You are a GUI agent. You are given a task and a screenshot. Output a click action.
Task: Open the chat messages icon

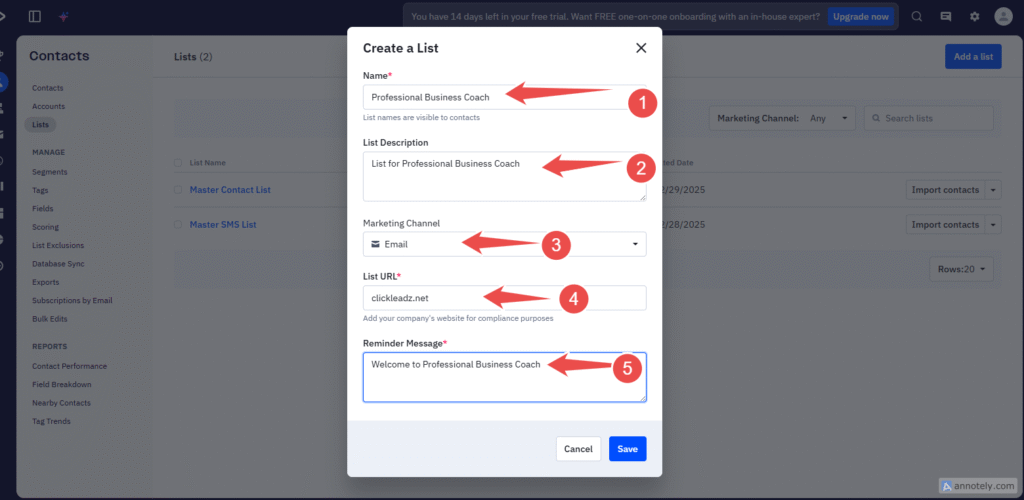pyautogui.click(x=946, y=16)
